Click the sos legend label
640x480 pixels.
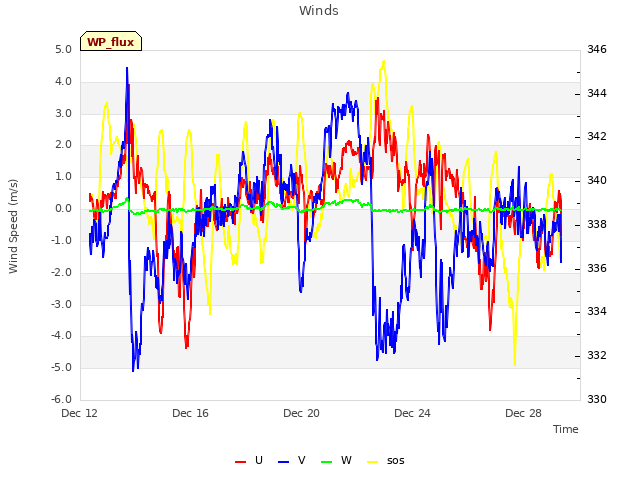coord(396,461)
